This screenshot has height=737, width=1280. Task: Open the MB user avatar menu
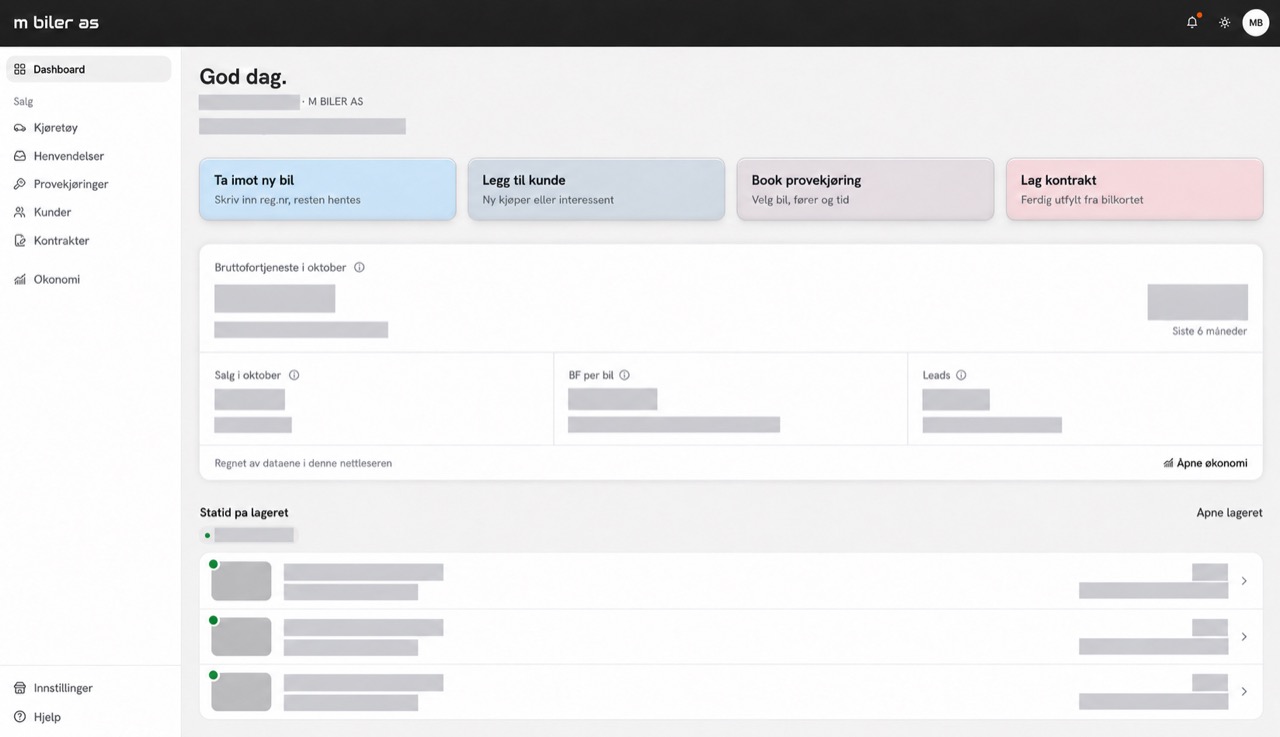(x=1255, y=22)
